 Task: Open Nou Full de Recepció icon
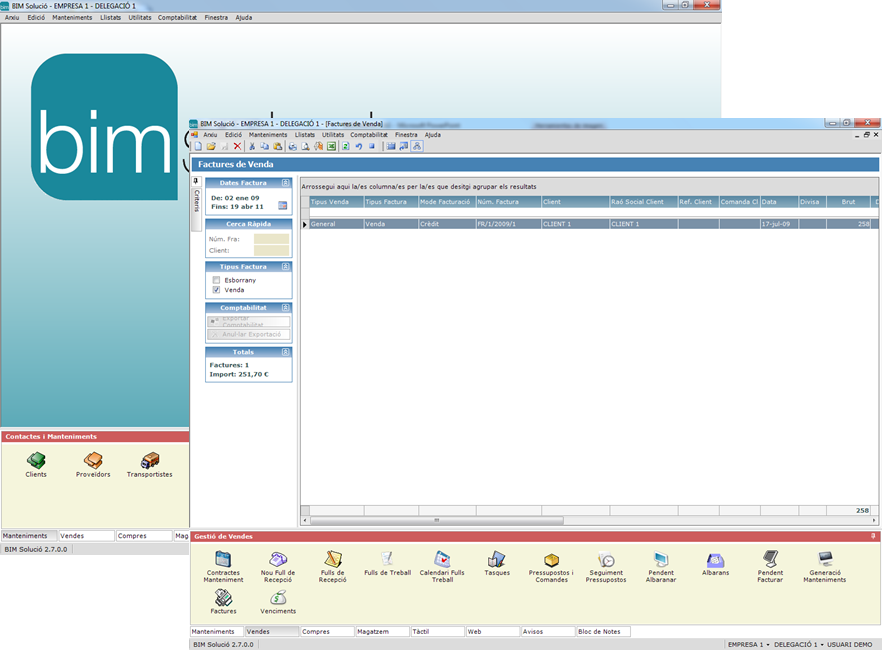(278, 566)
